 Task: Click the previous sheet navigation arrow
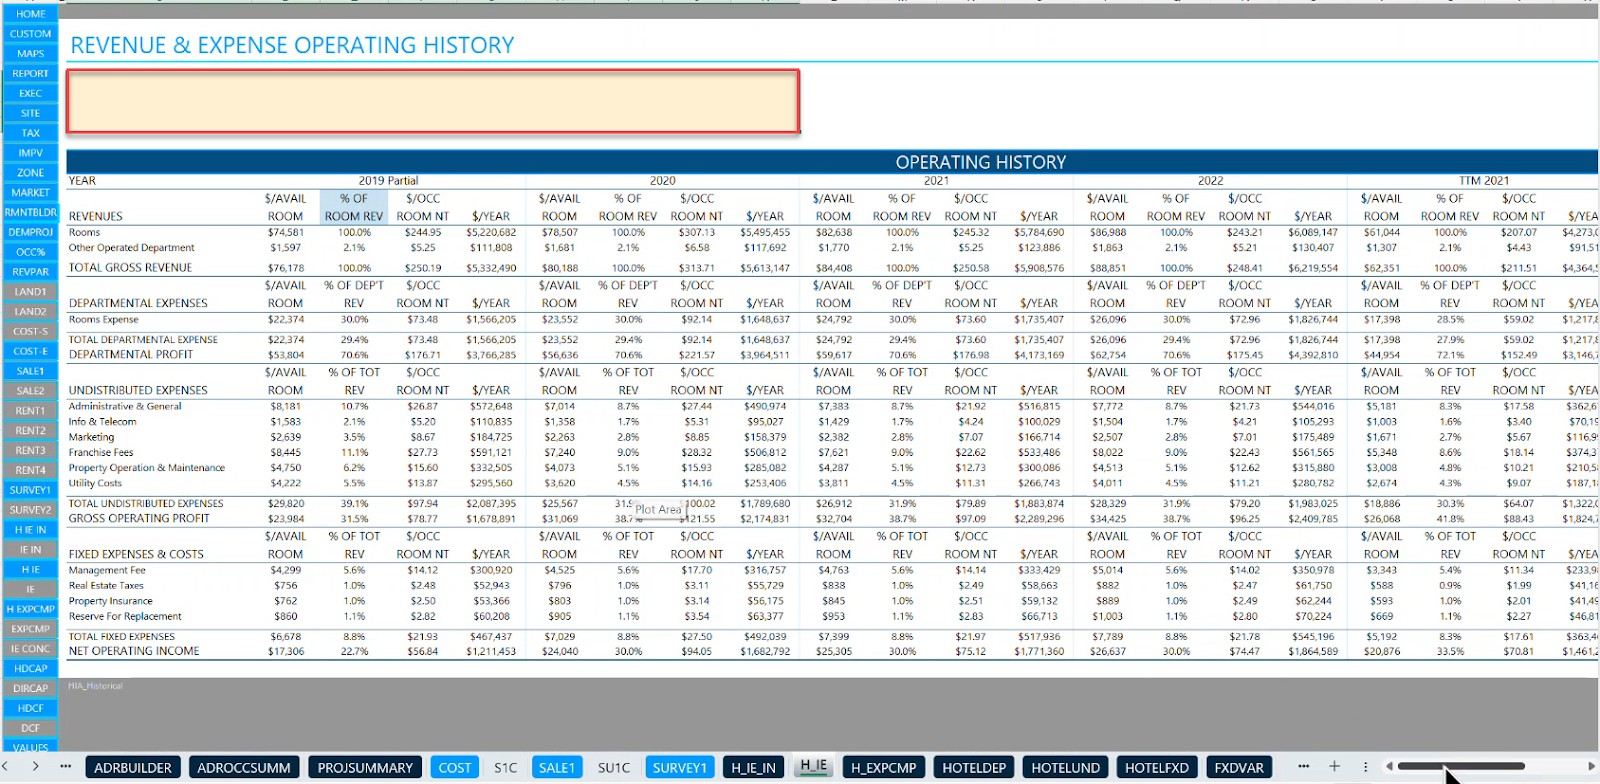pyautogui.click(x=6, y=767)
